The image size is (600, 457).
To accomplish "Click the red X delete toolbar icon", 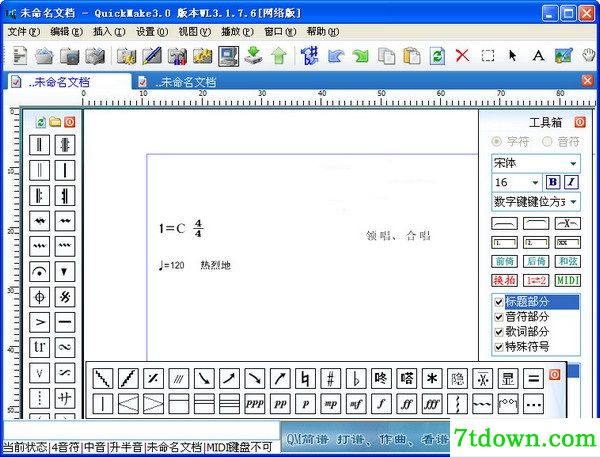I will point(462,56).
